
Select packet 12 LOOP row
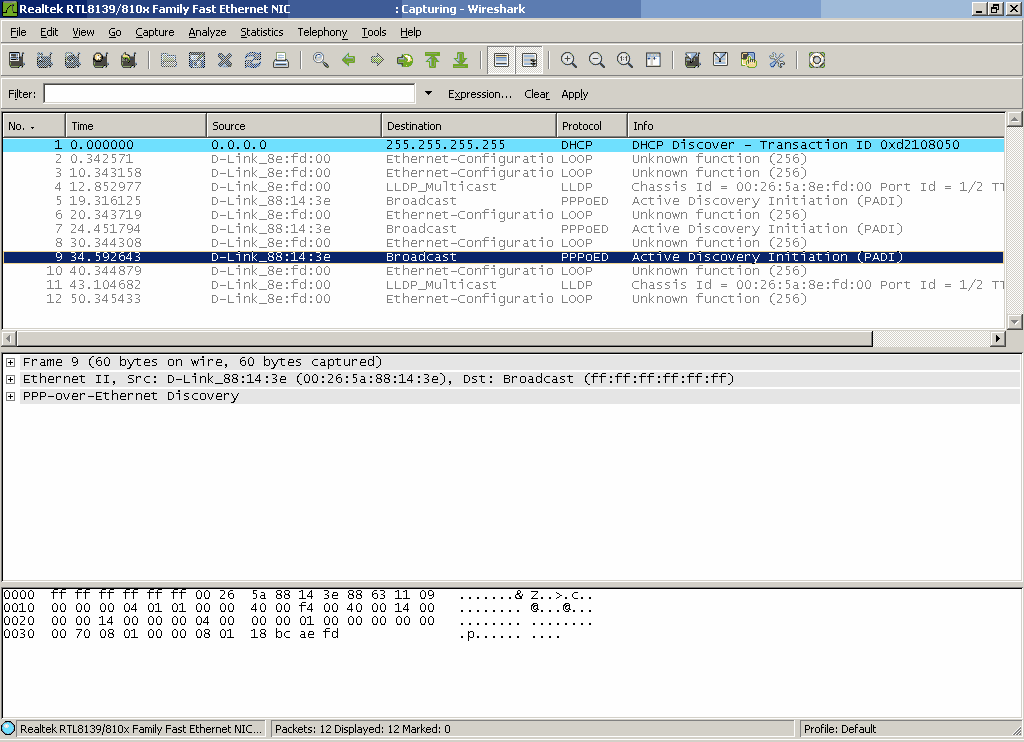(504, 298)
